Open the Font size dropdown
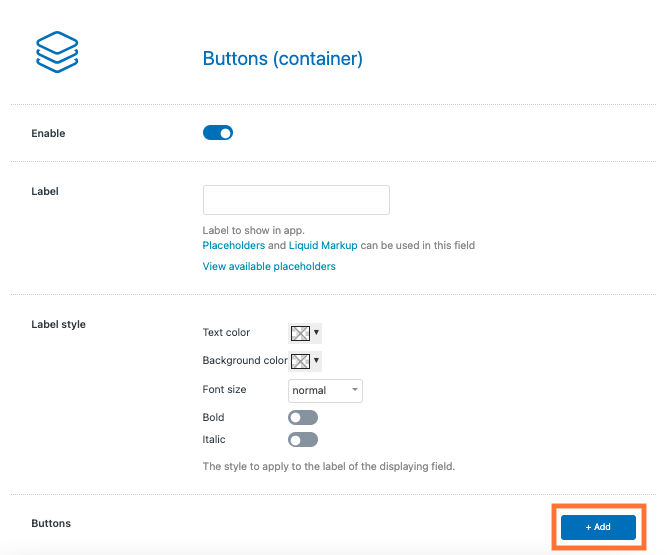This screenshot has width=669, height=555. coord(325,390)
